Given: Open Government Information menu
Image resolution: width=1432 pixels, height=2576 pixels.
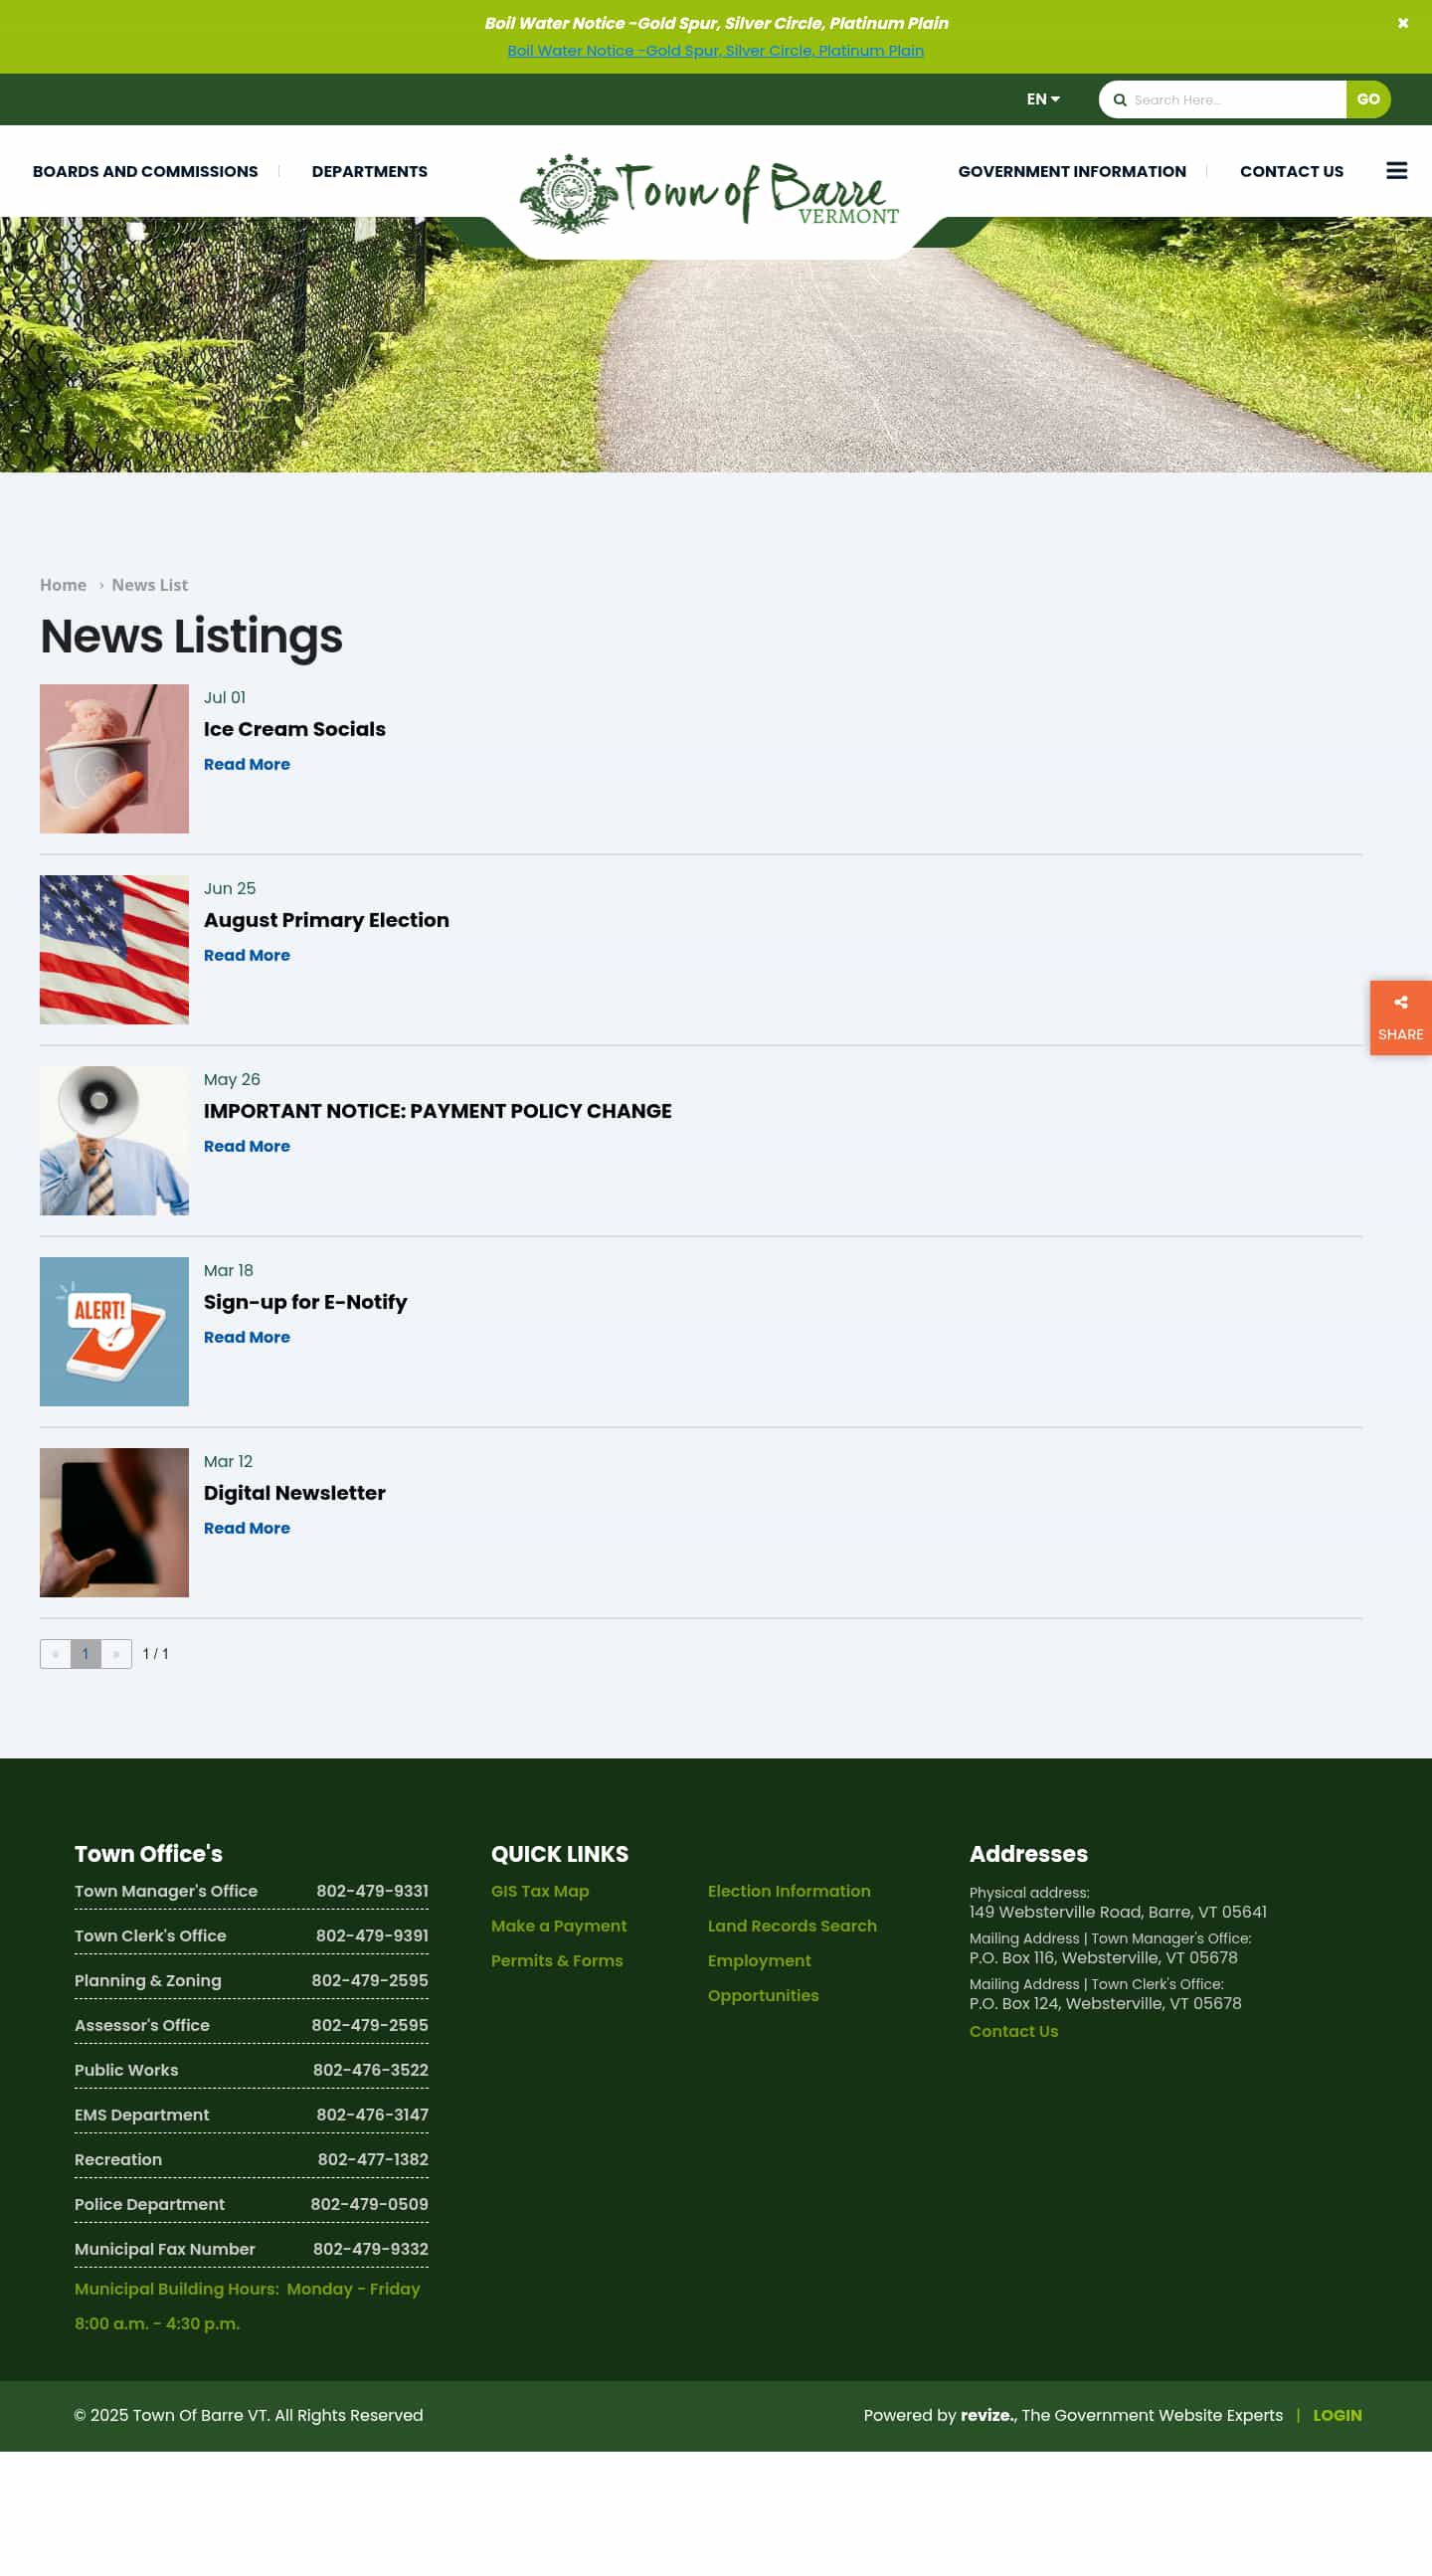Looking at the screenshot, I should (1071, 172).
